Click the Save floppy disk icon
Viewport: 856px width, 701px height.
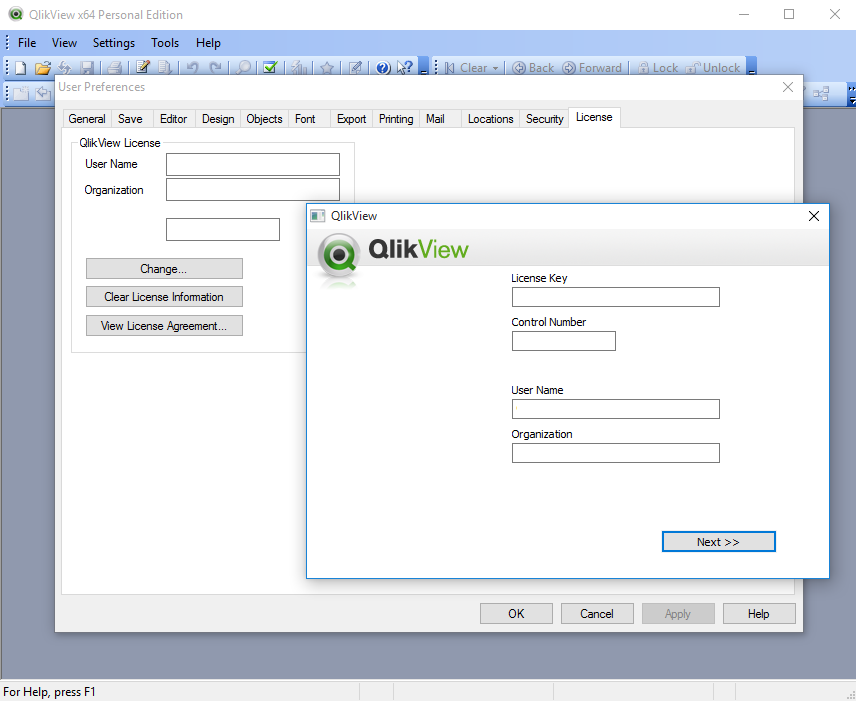pos(87,68)
